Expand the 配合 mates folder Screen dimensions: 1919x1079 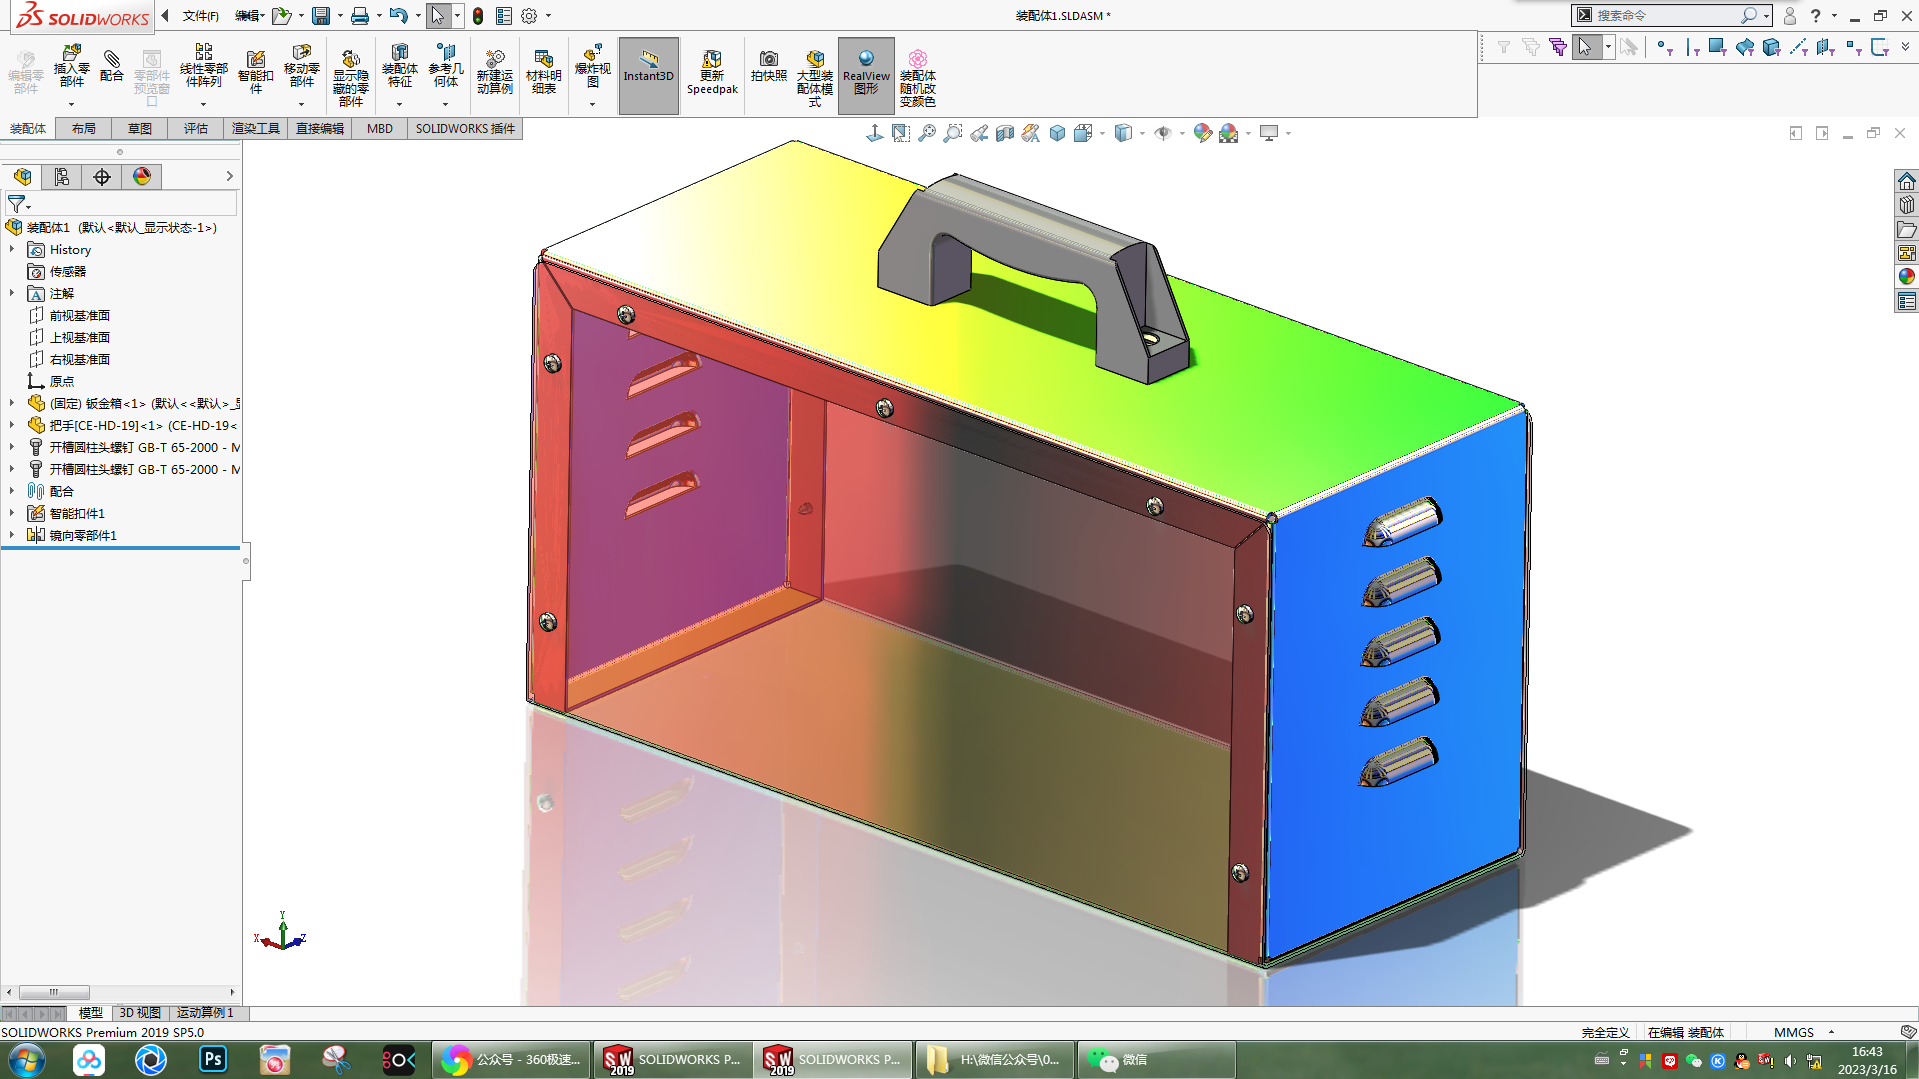(x=12, y=491)
